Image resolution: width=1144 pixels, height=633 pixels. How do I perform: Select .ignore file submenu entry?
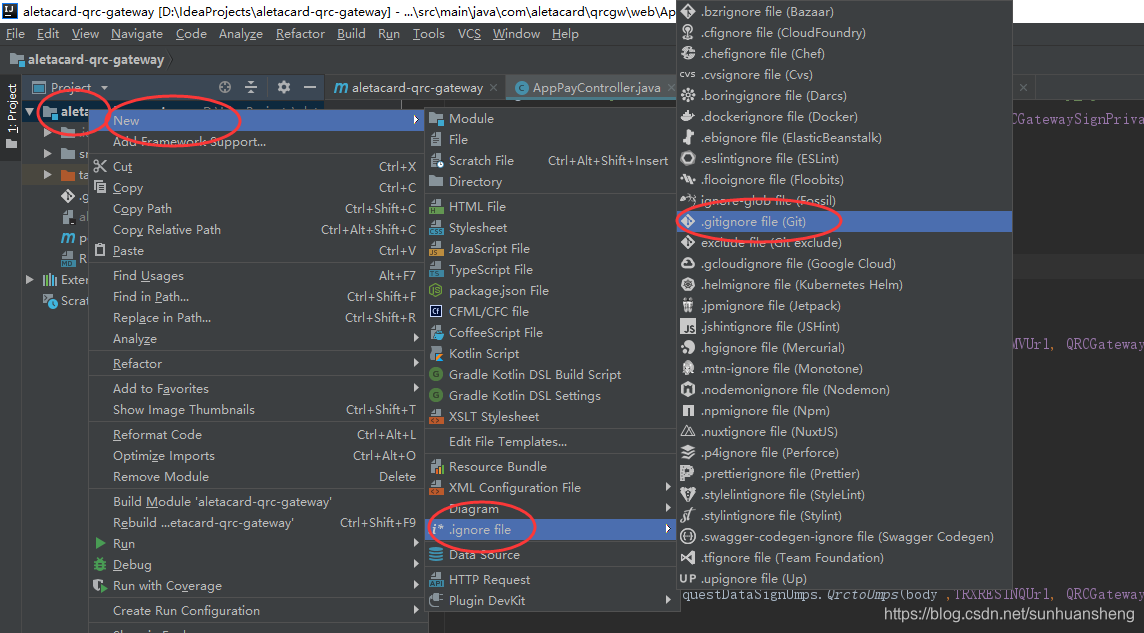550,529
